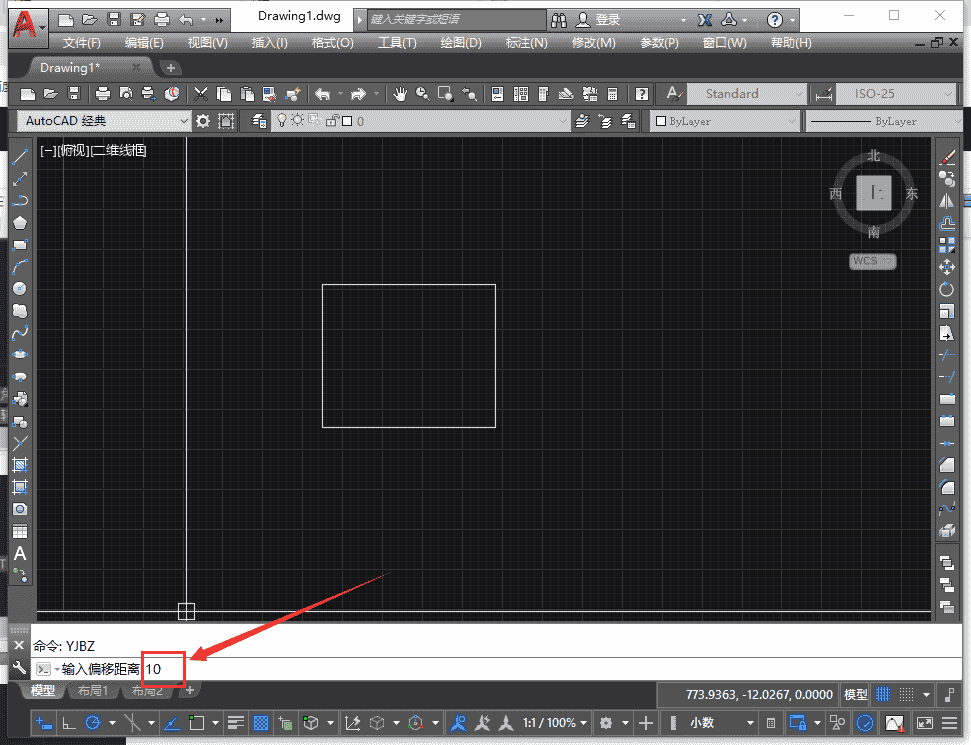The image size is (971, 745).
Task: Open the 修改(M) menu
Action: pyautogui.click(x=593, y=43)
